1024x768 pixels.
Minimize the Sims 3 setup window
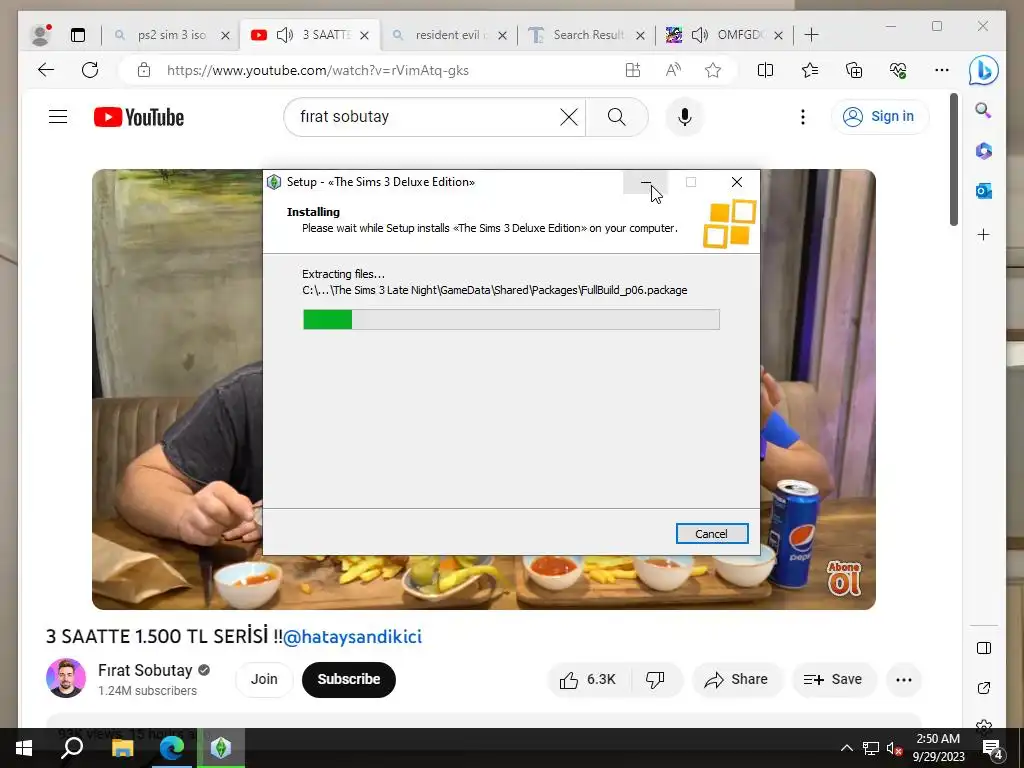point(645,182)
